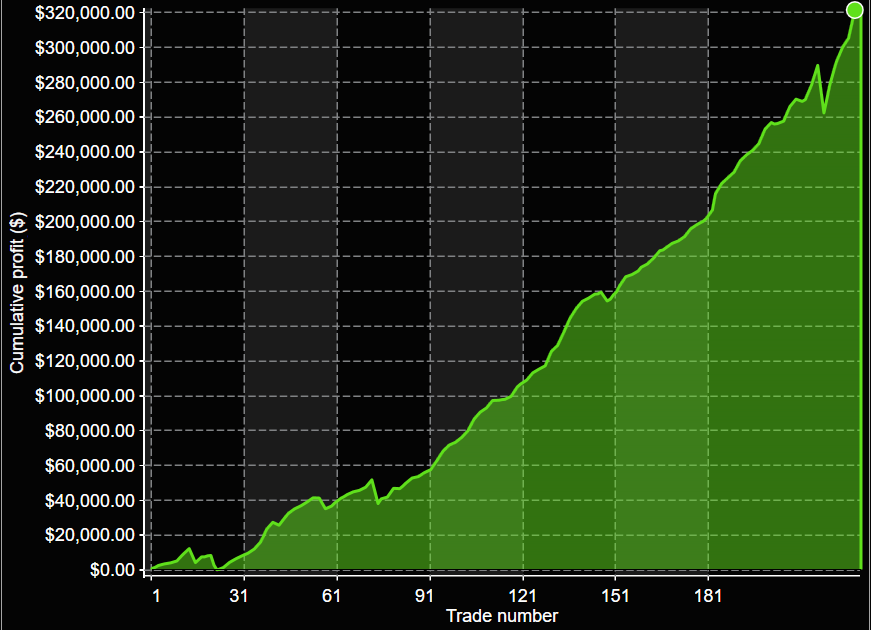
Task: Click the $320,000.00 axis label
Action: pyautogui.click(x=85, y=13)
